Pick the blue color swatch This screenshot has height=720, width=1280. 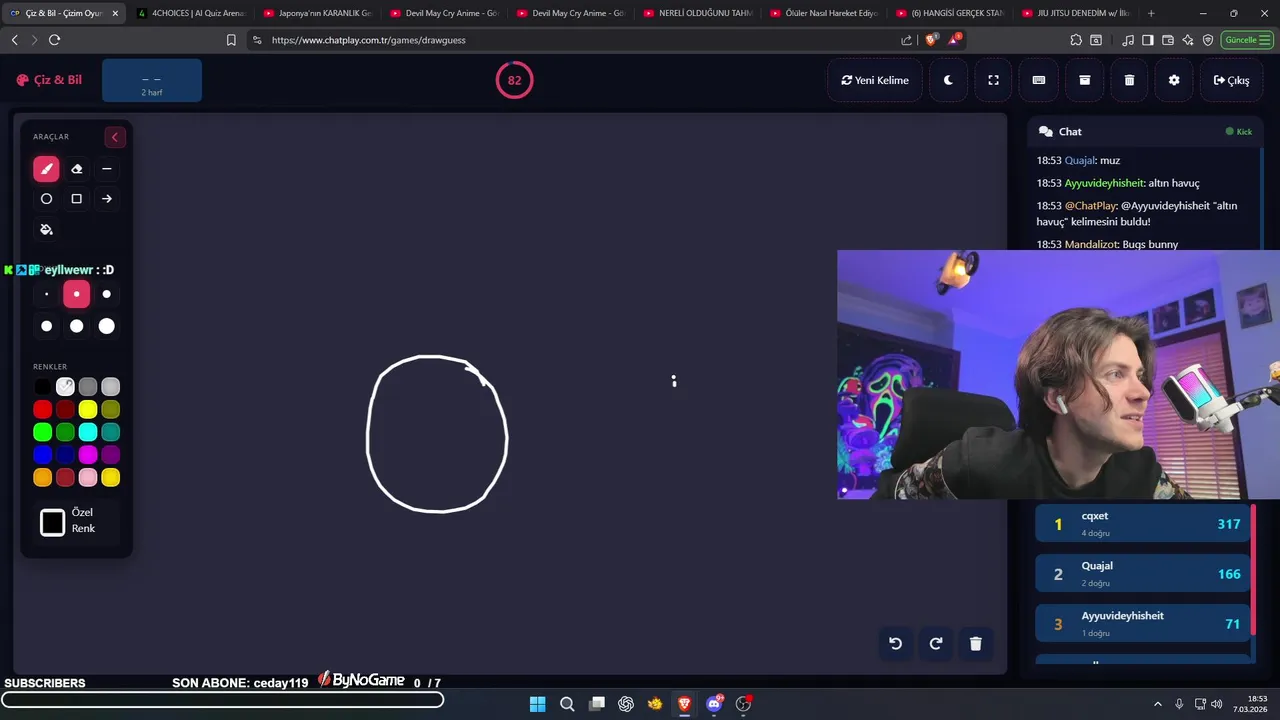coord(42,455)
